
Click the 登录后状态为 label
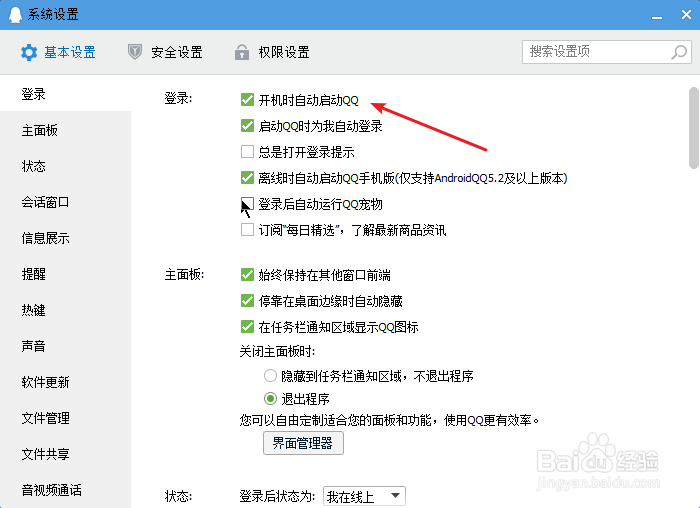(x=277, y=496)
